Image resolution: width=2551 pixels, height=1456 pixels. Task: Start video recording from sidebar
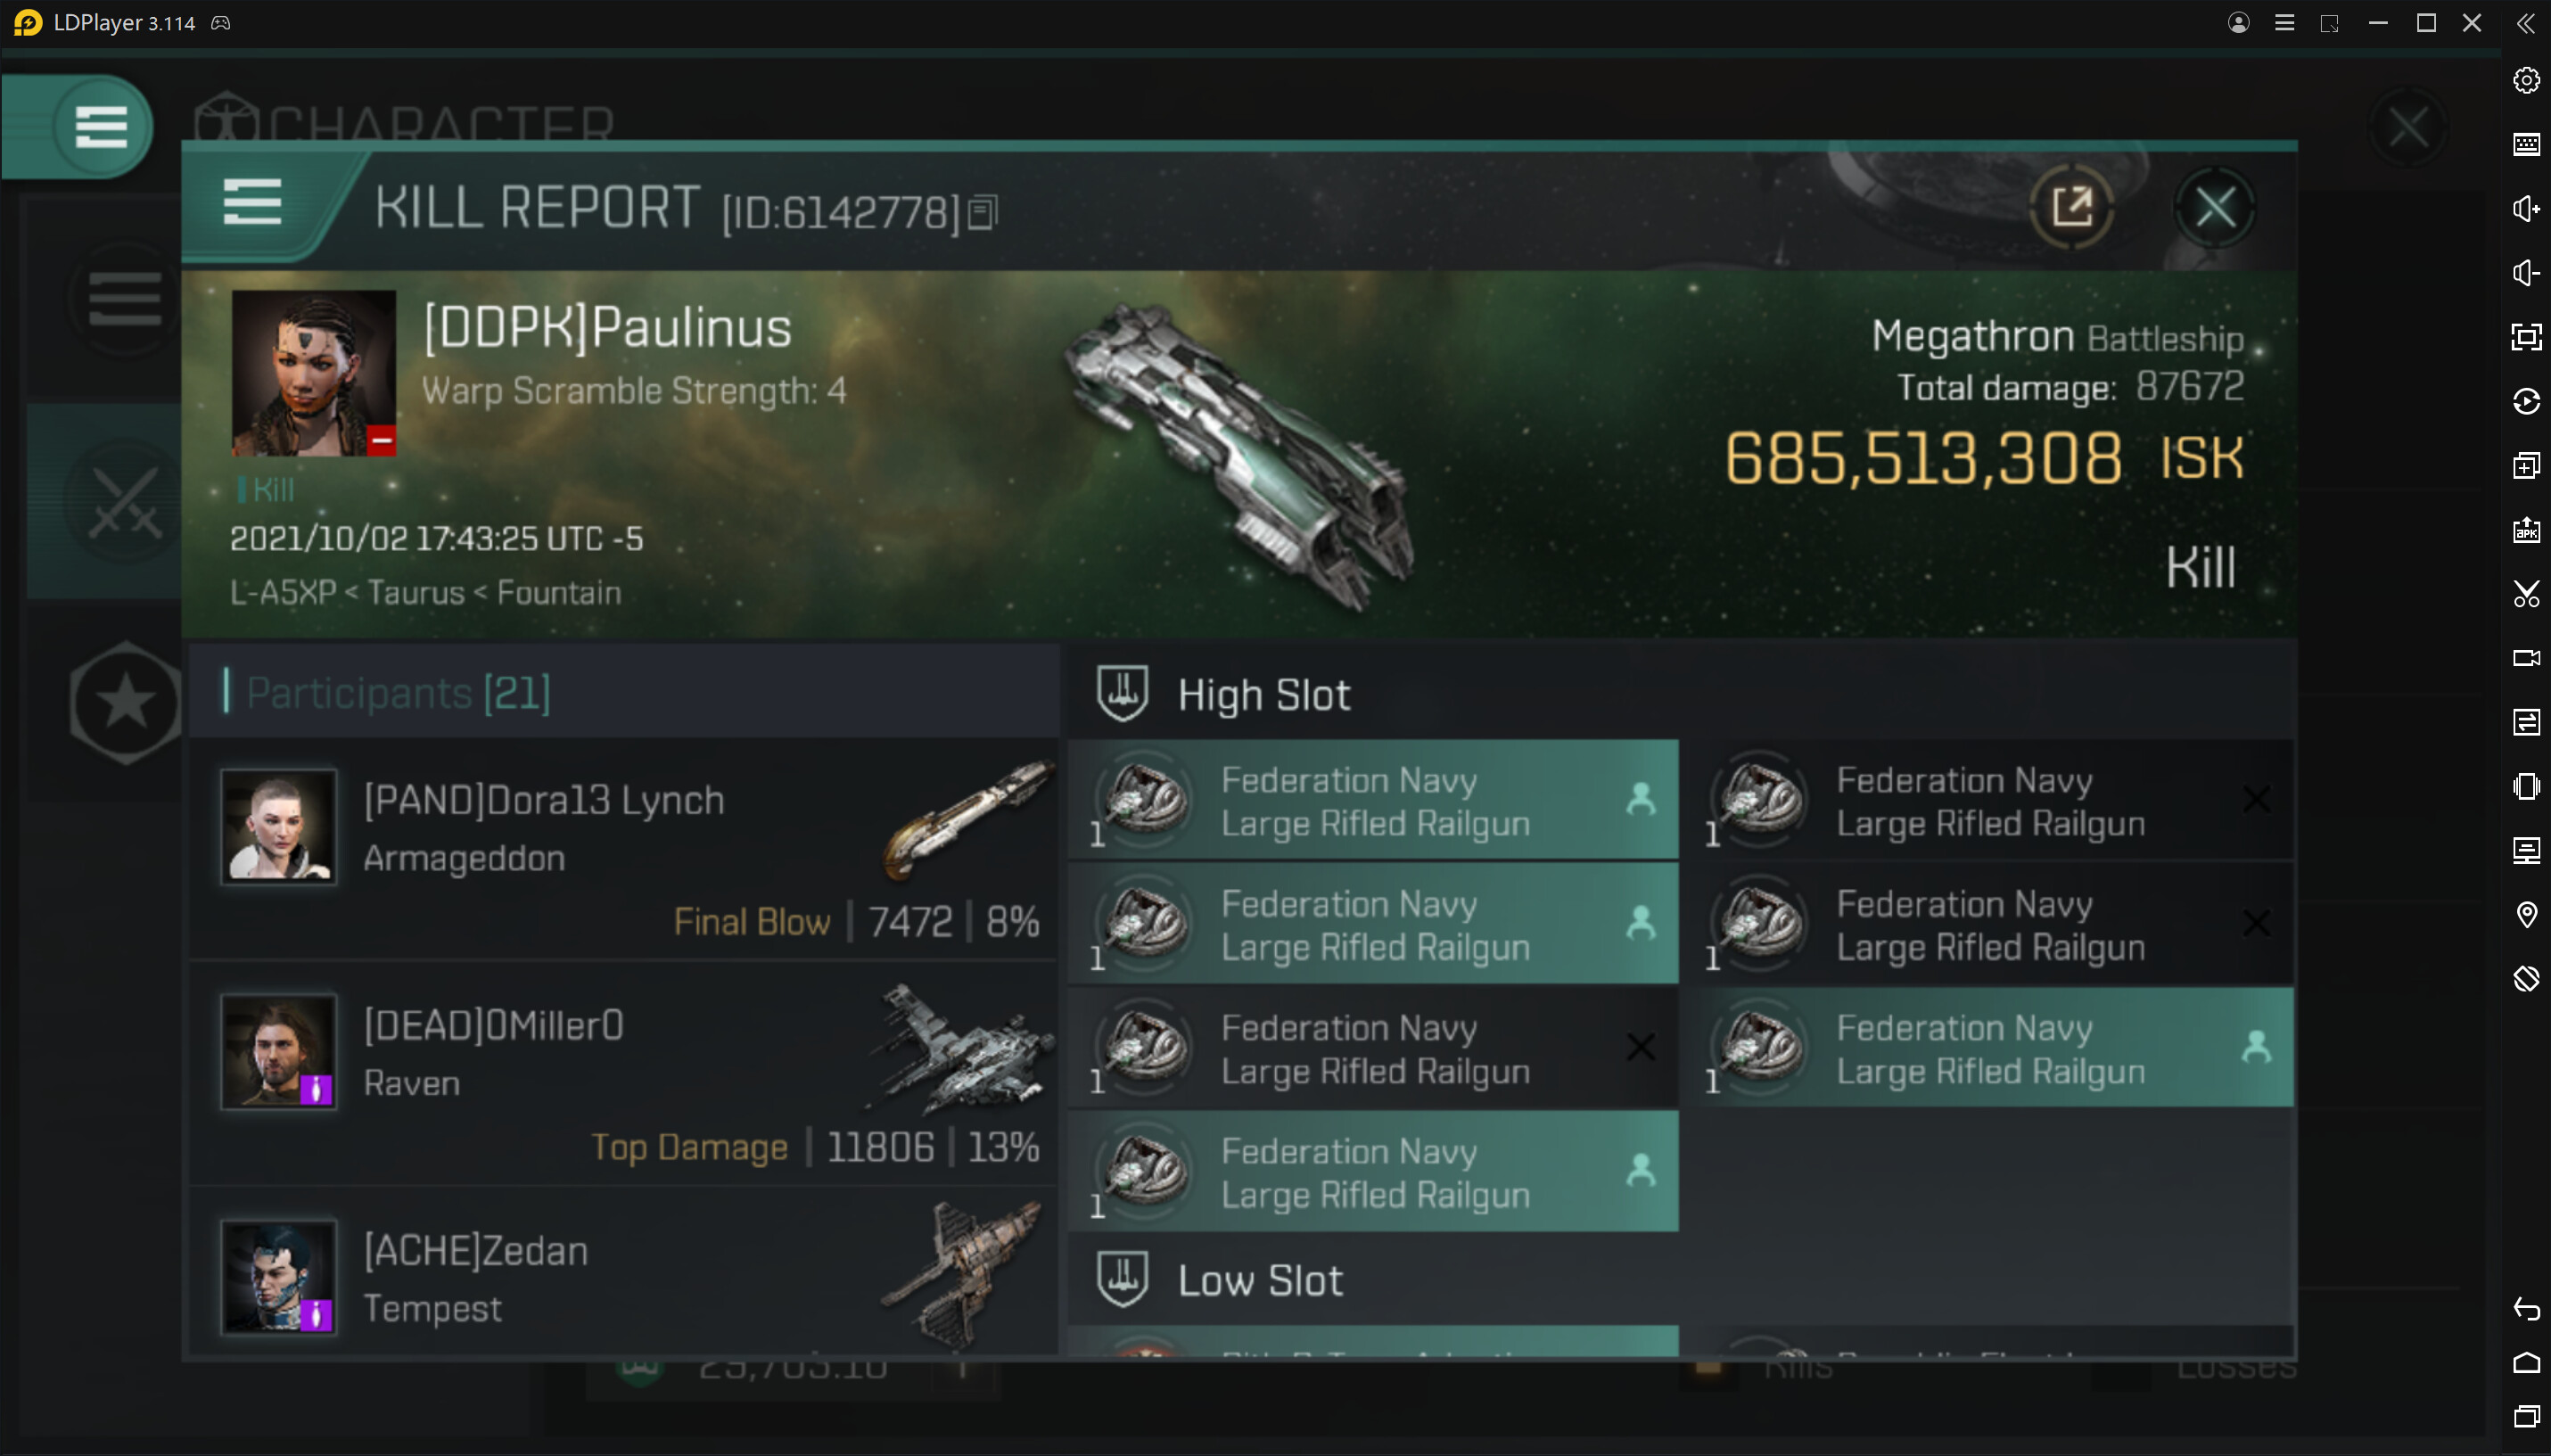pyautogui.click(x=2526, y=658)
